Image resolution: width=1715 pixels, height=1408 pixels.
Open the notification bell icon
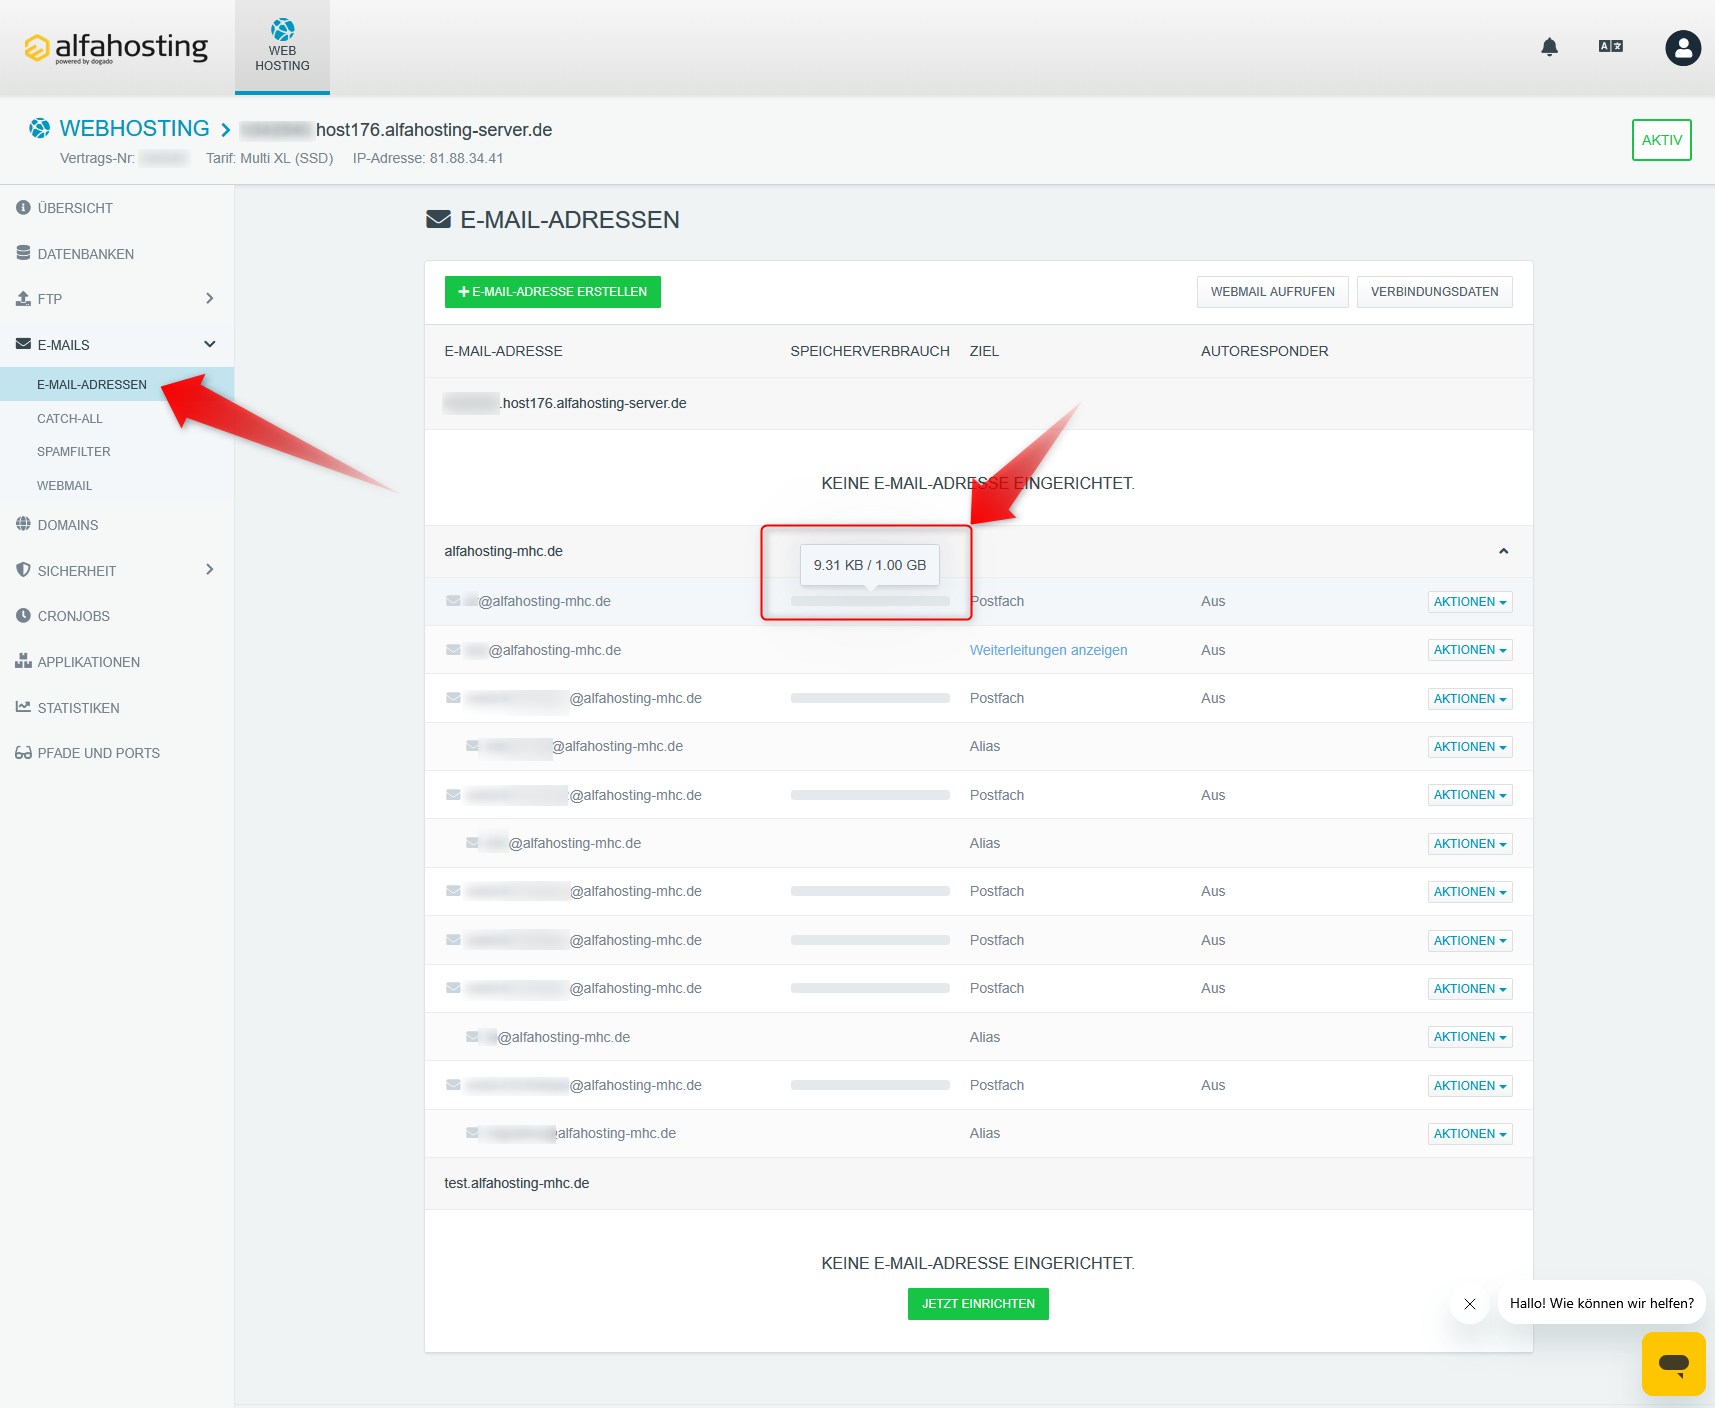coord(1549,47)
